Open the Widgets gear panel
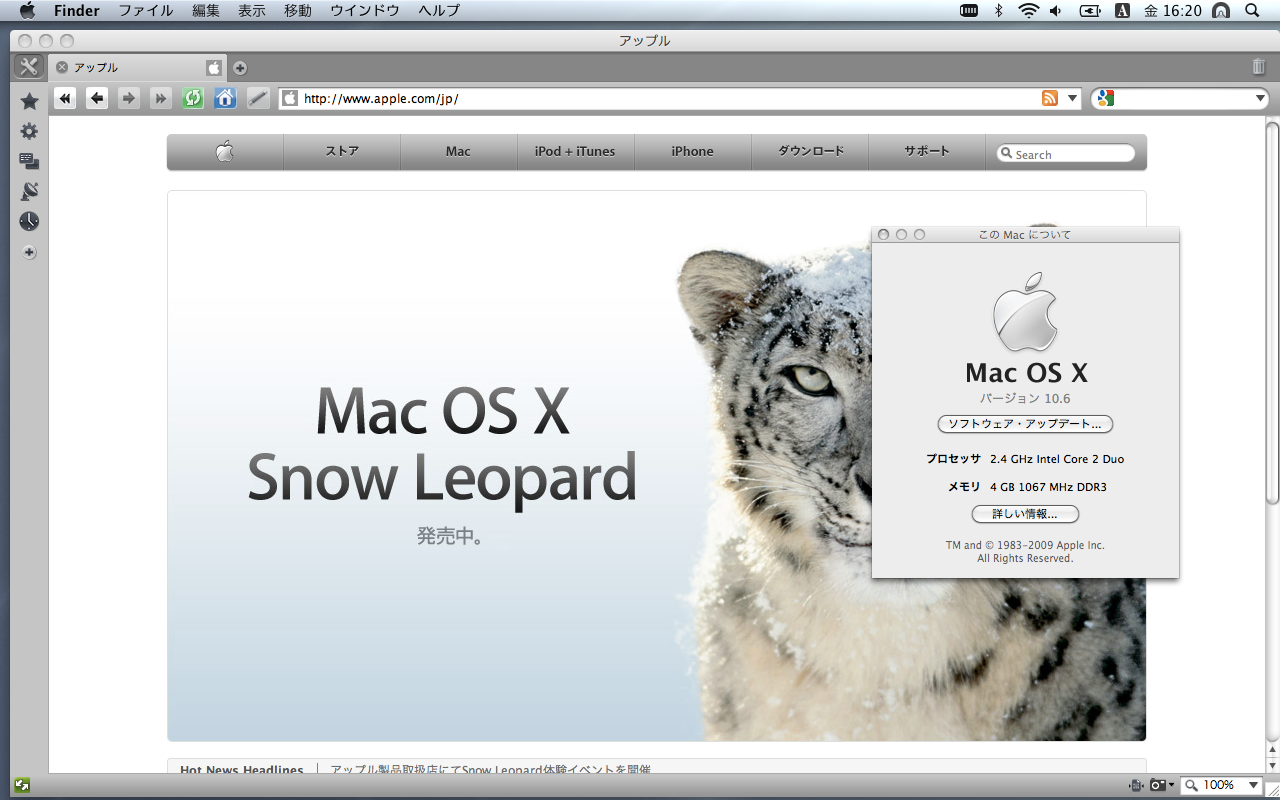 tap(29, 131)
